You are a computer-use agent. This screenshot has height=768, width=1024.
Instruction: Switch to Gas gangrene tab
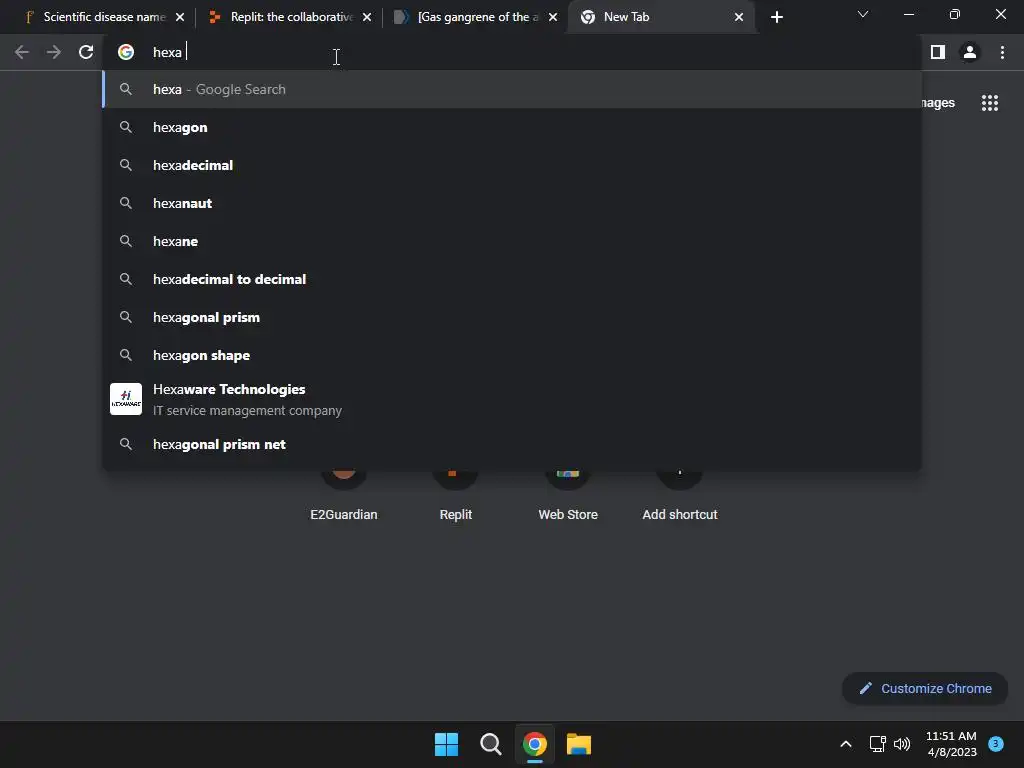pos(475,17)
